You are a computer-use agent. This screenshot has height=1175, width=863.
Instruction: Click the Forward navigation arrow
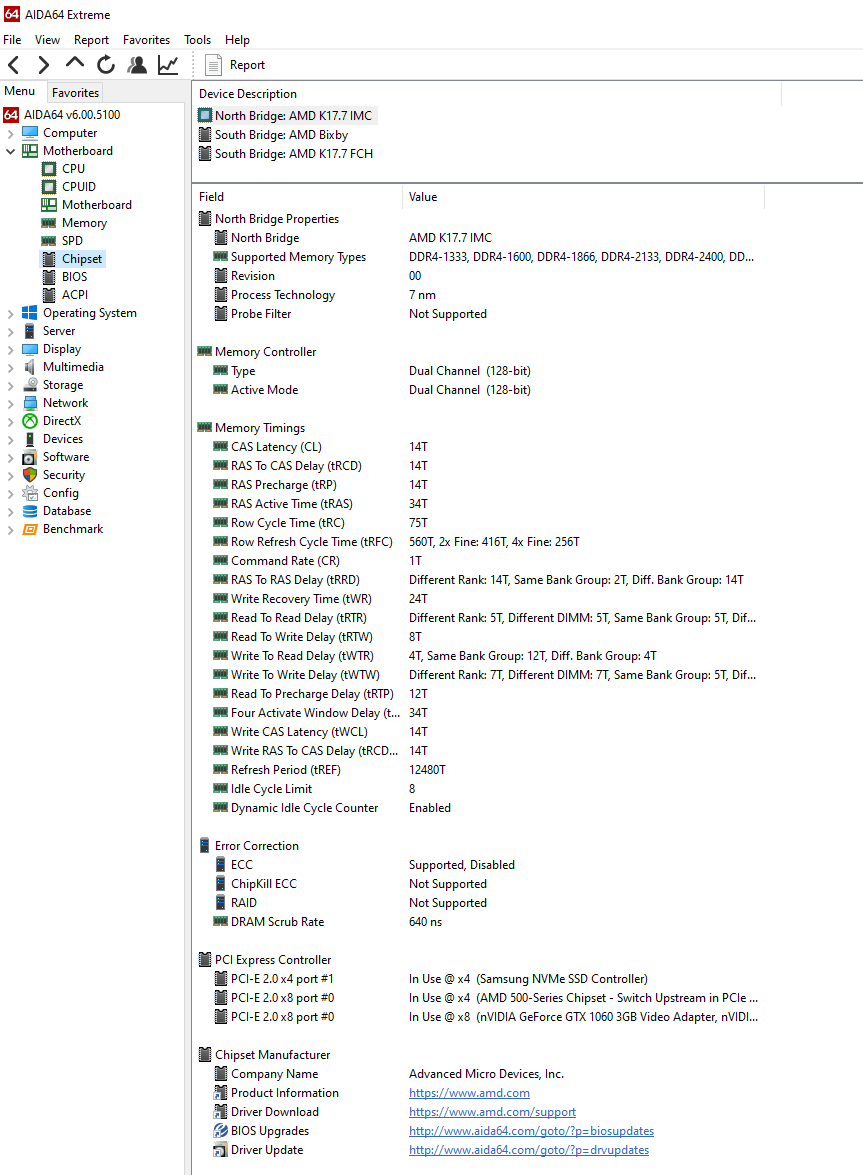43,65
